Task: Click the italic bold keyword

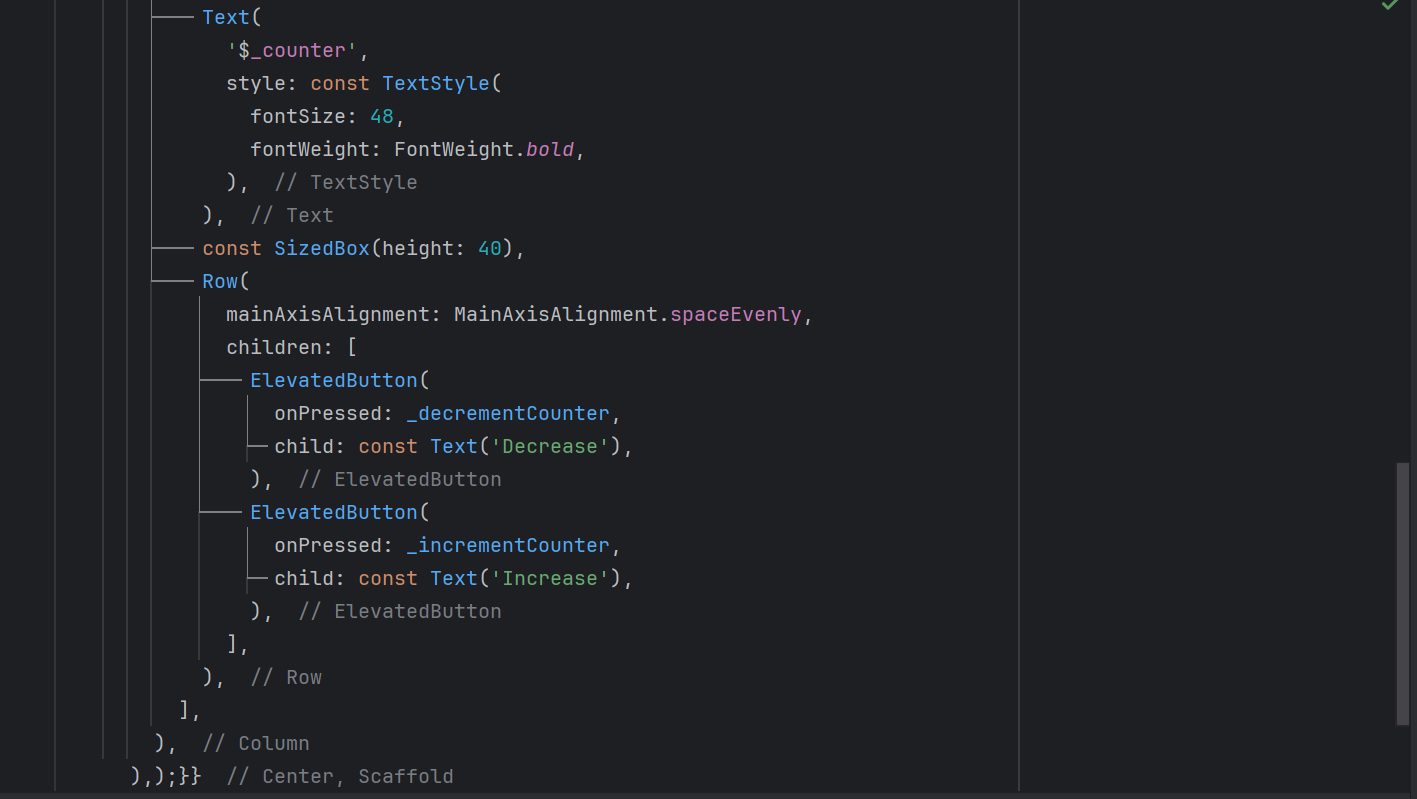Action: pos(550,149)
